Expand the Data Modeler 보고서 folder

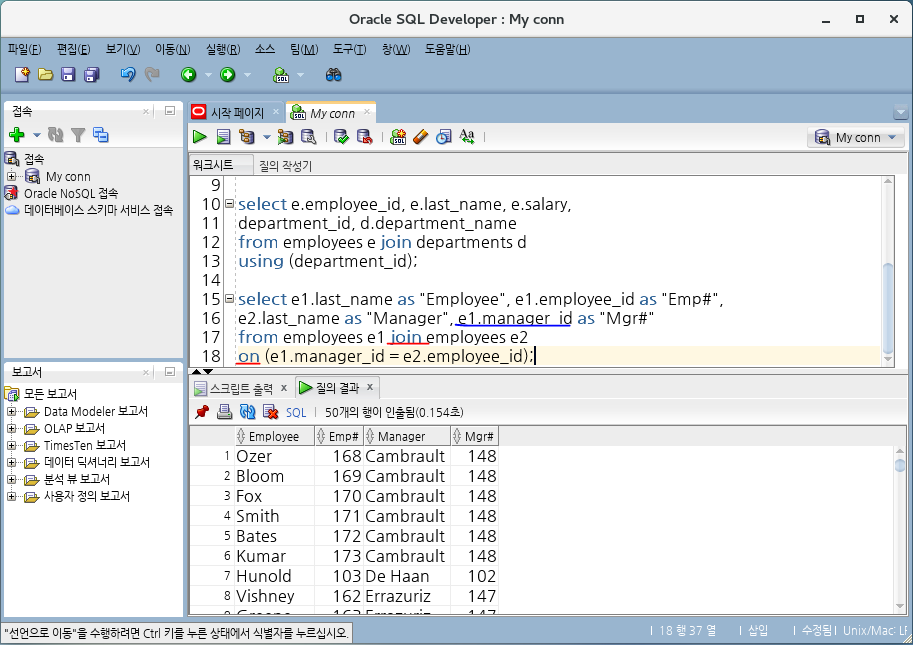(11, 412)
